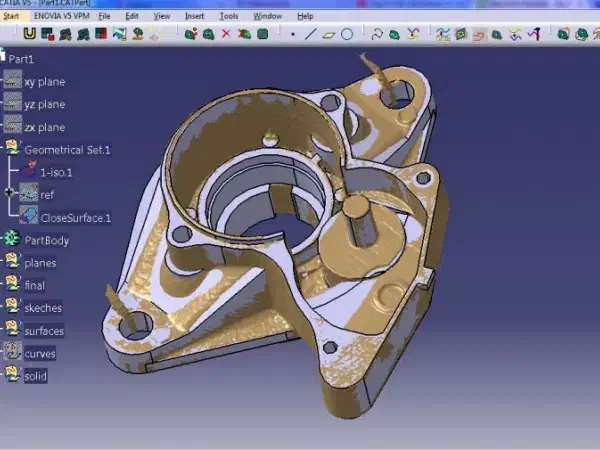Click the curved Spline icon in toolbar
Image resolution: width=600 pixels, height=450 pixels.
pos(377,34)
